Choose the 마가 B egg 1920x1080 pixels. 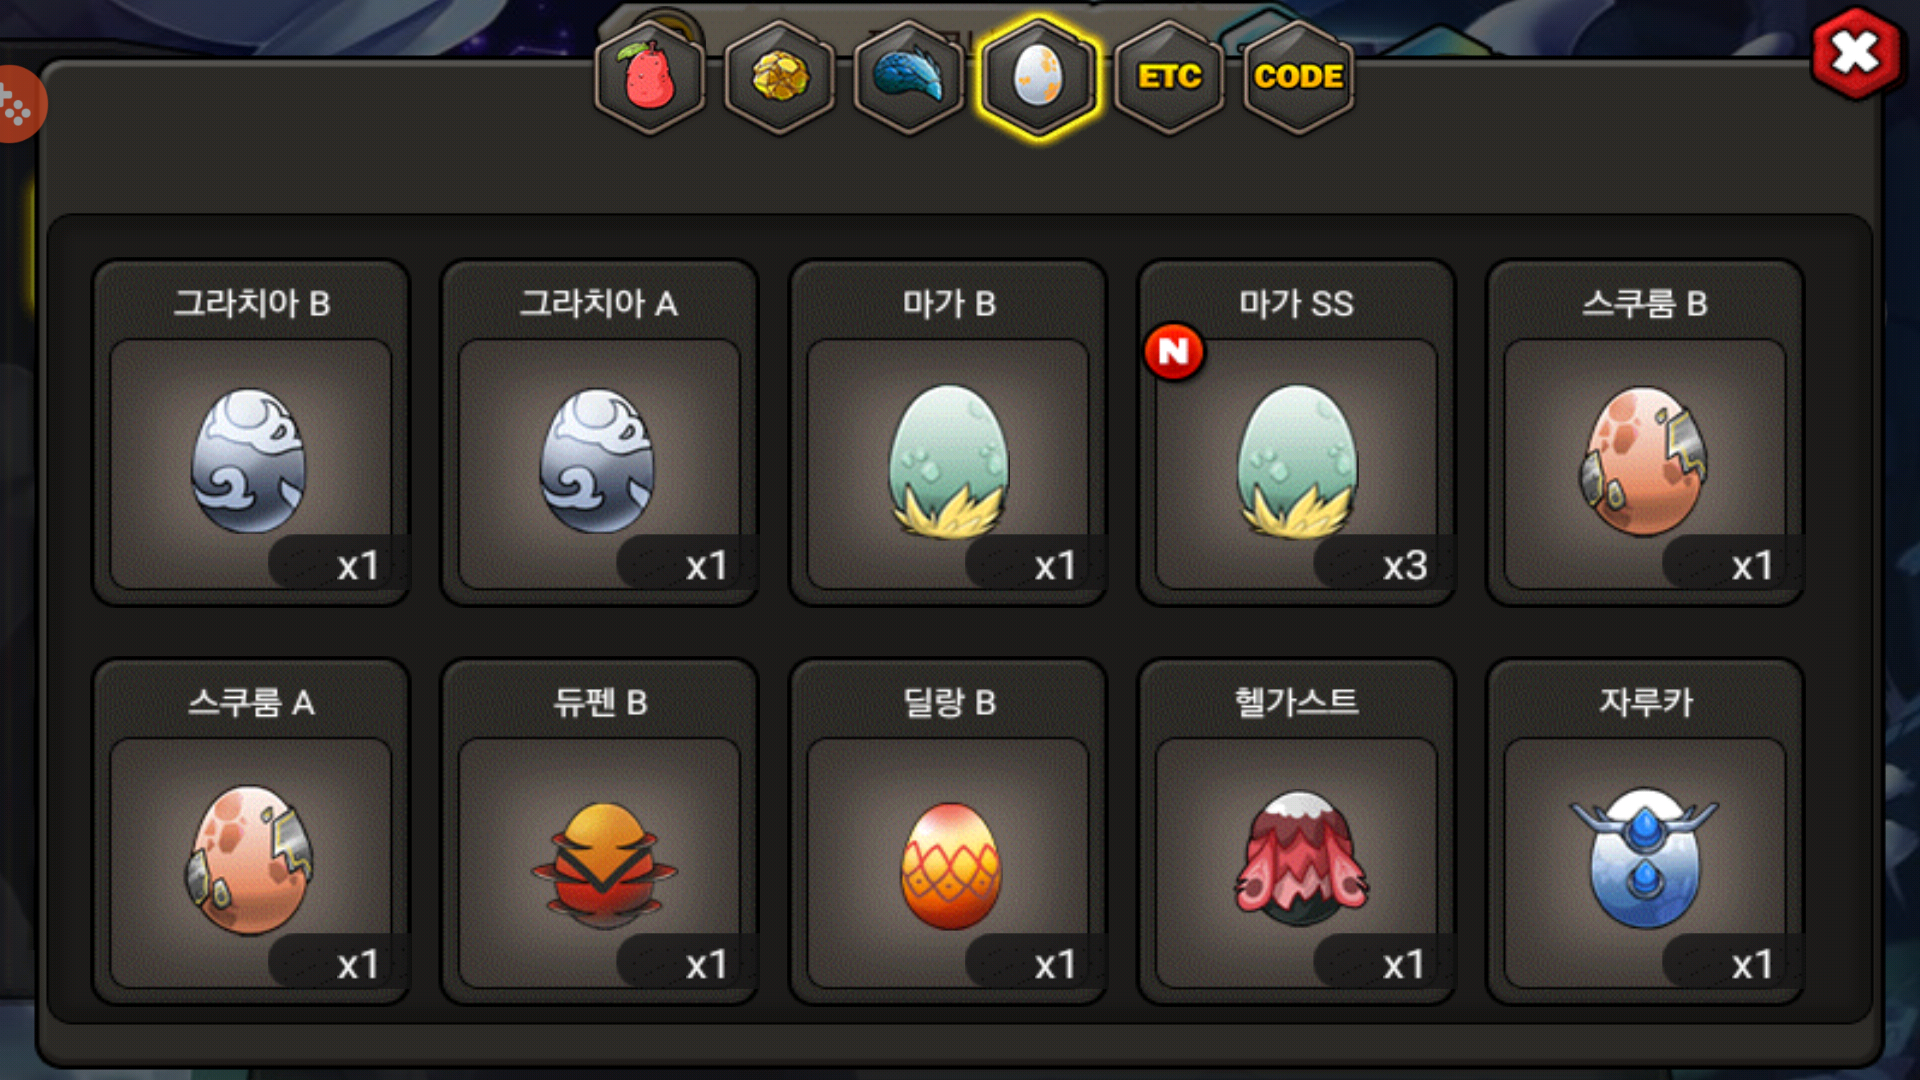[x=948, y=433]
